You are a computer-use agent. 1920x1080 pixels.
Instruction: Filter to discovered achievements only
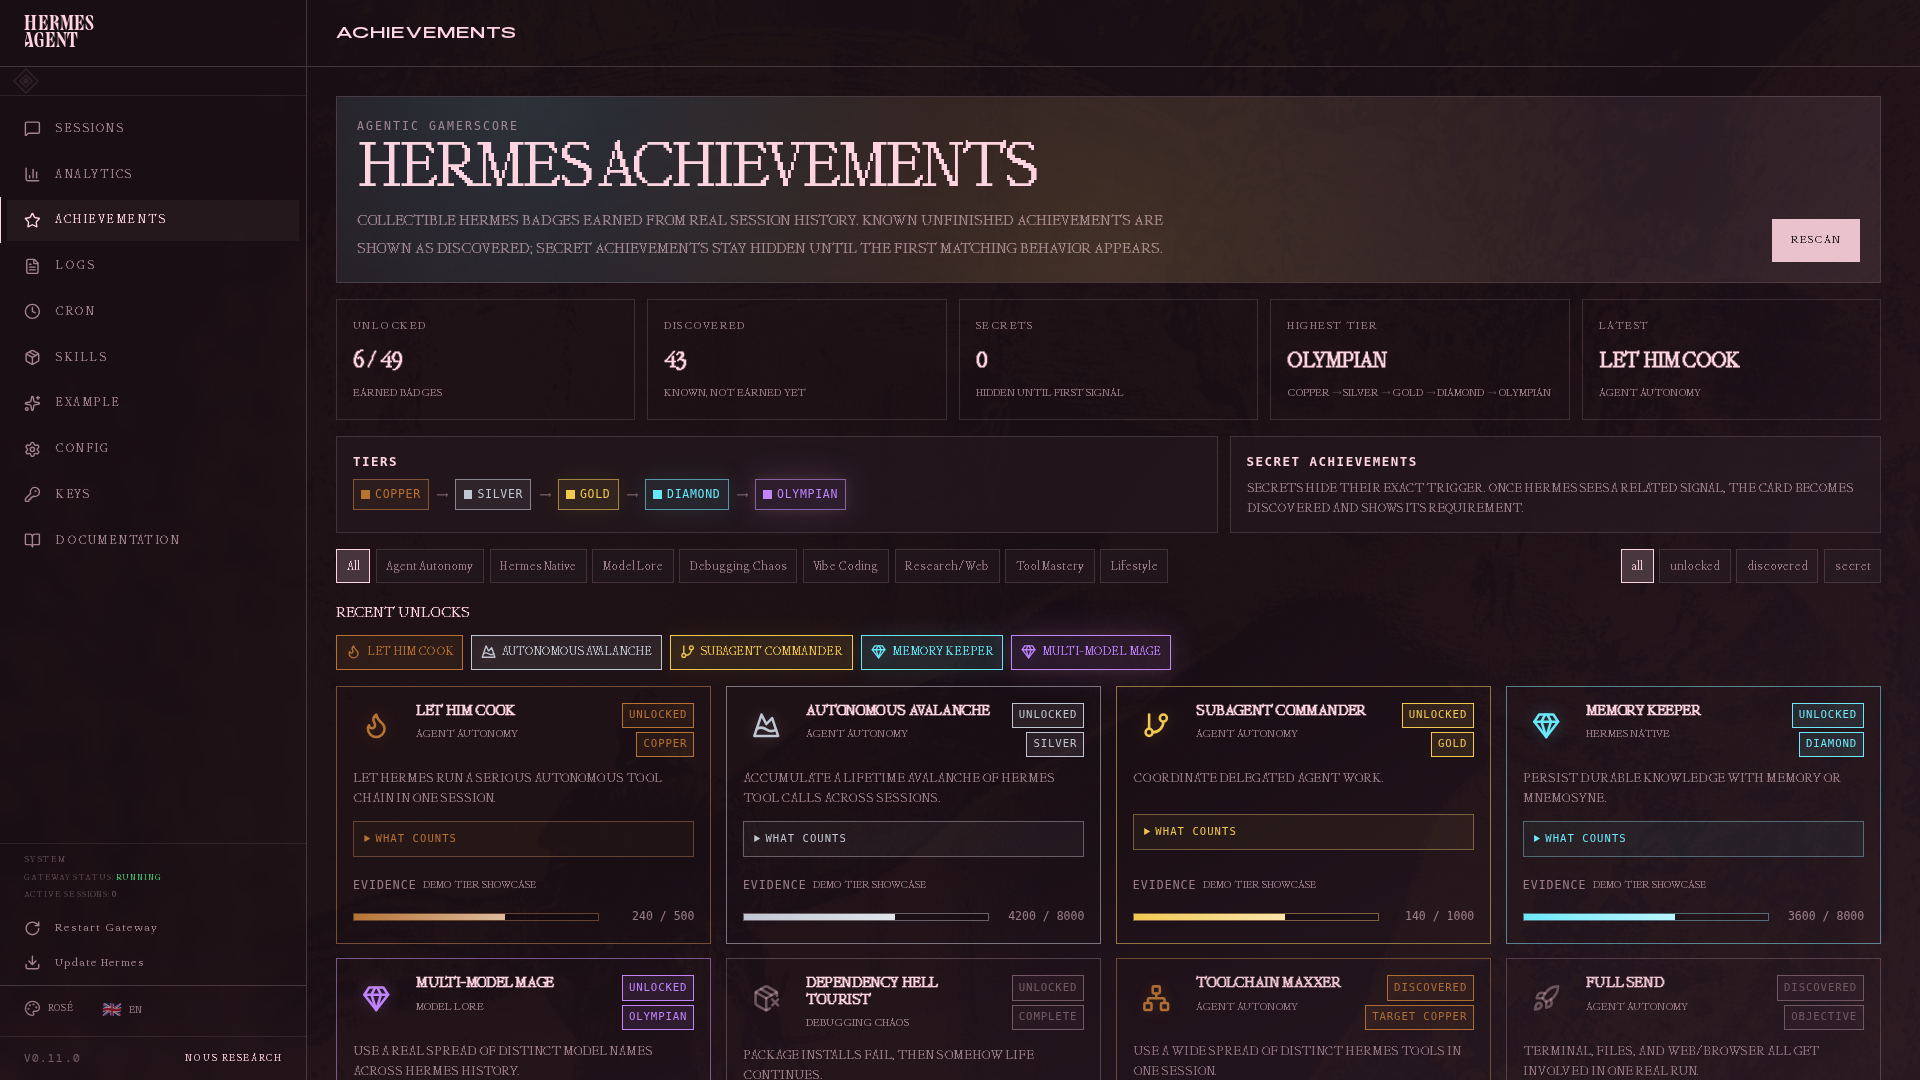click(x=1777, y=566)
